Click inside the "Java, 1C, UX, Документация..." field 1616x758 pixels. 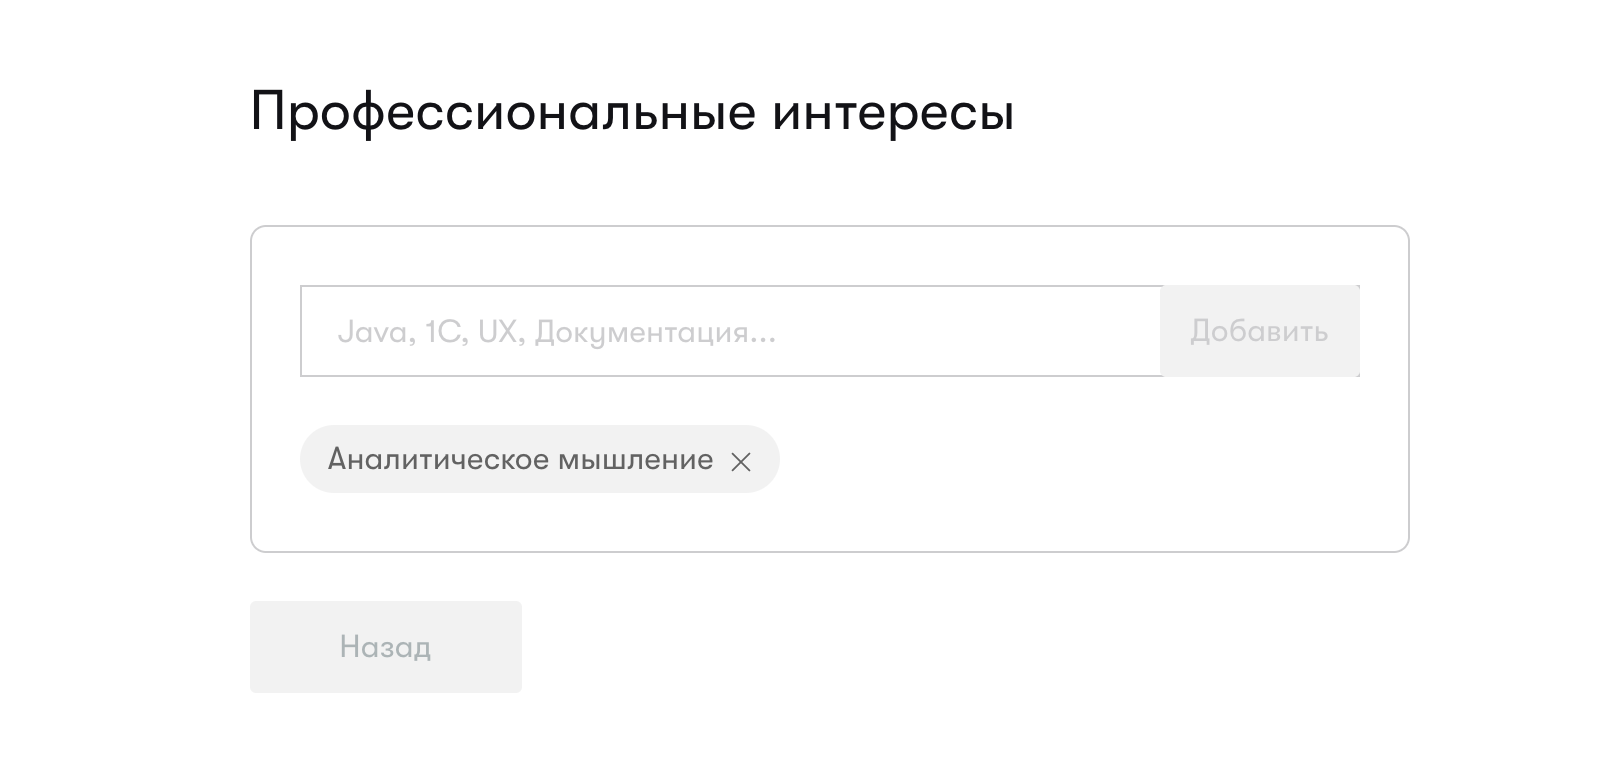coord(730,331)
